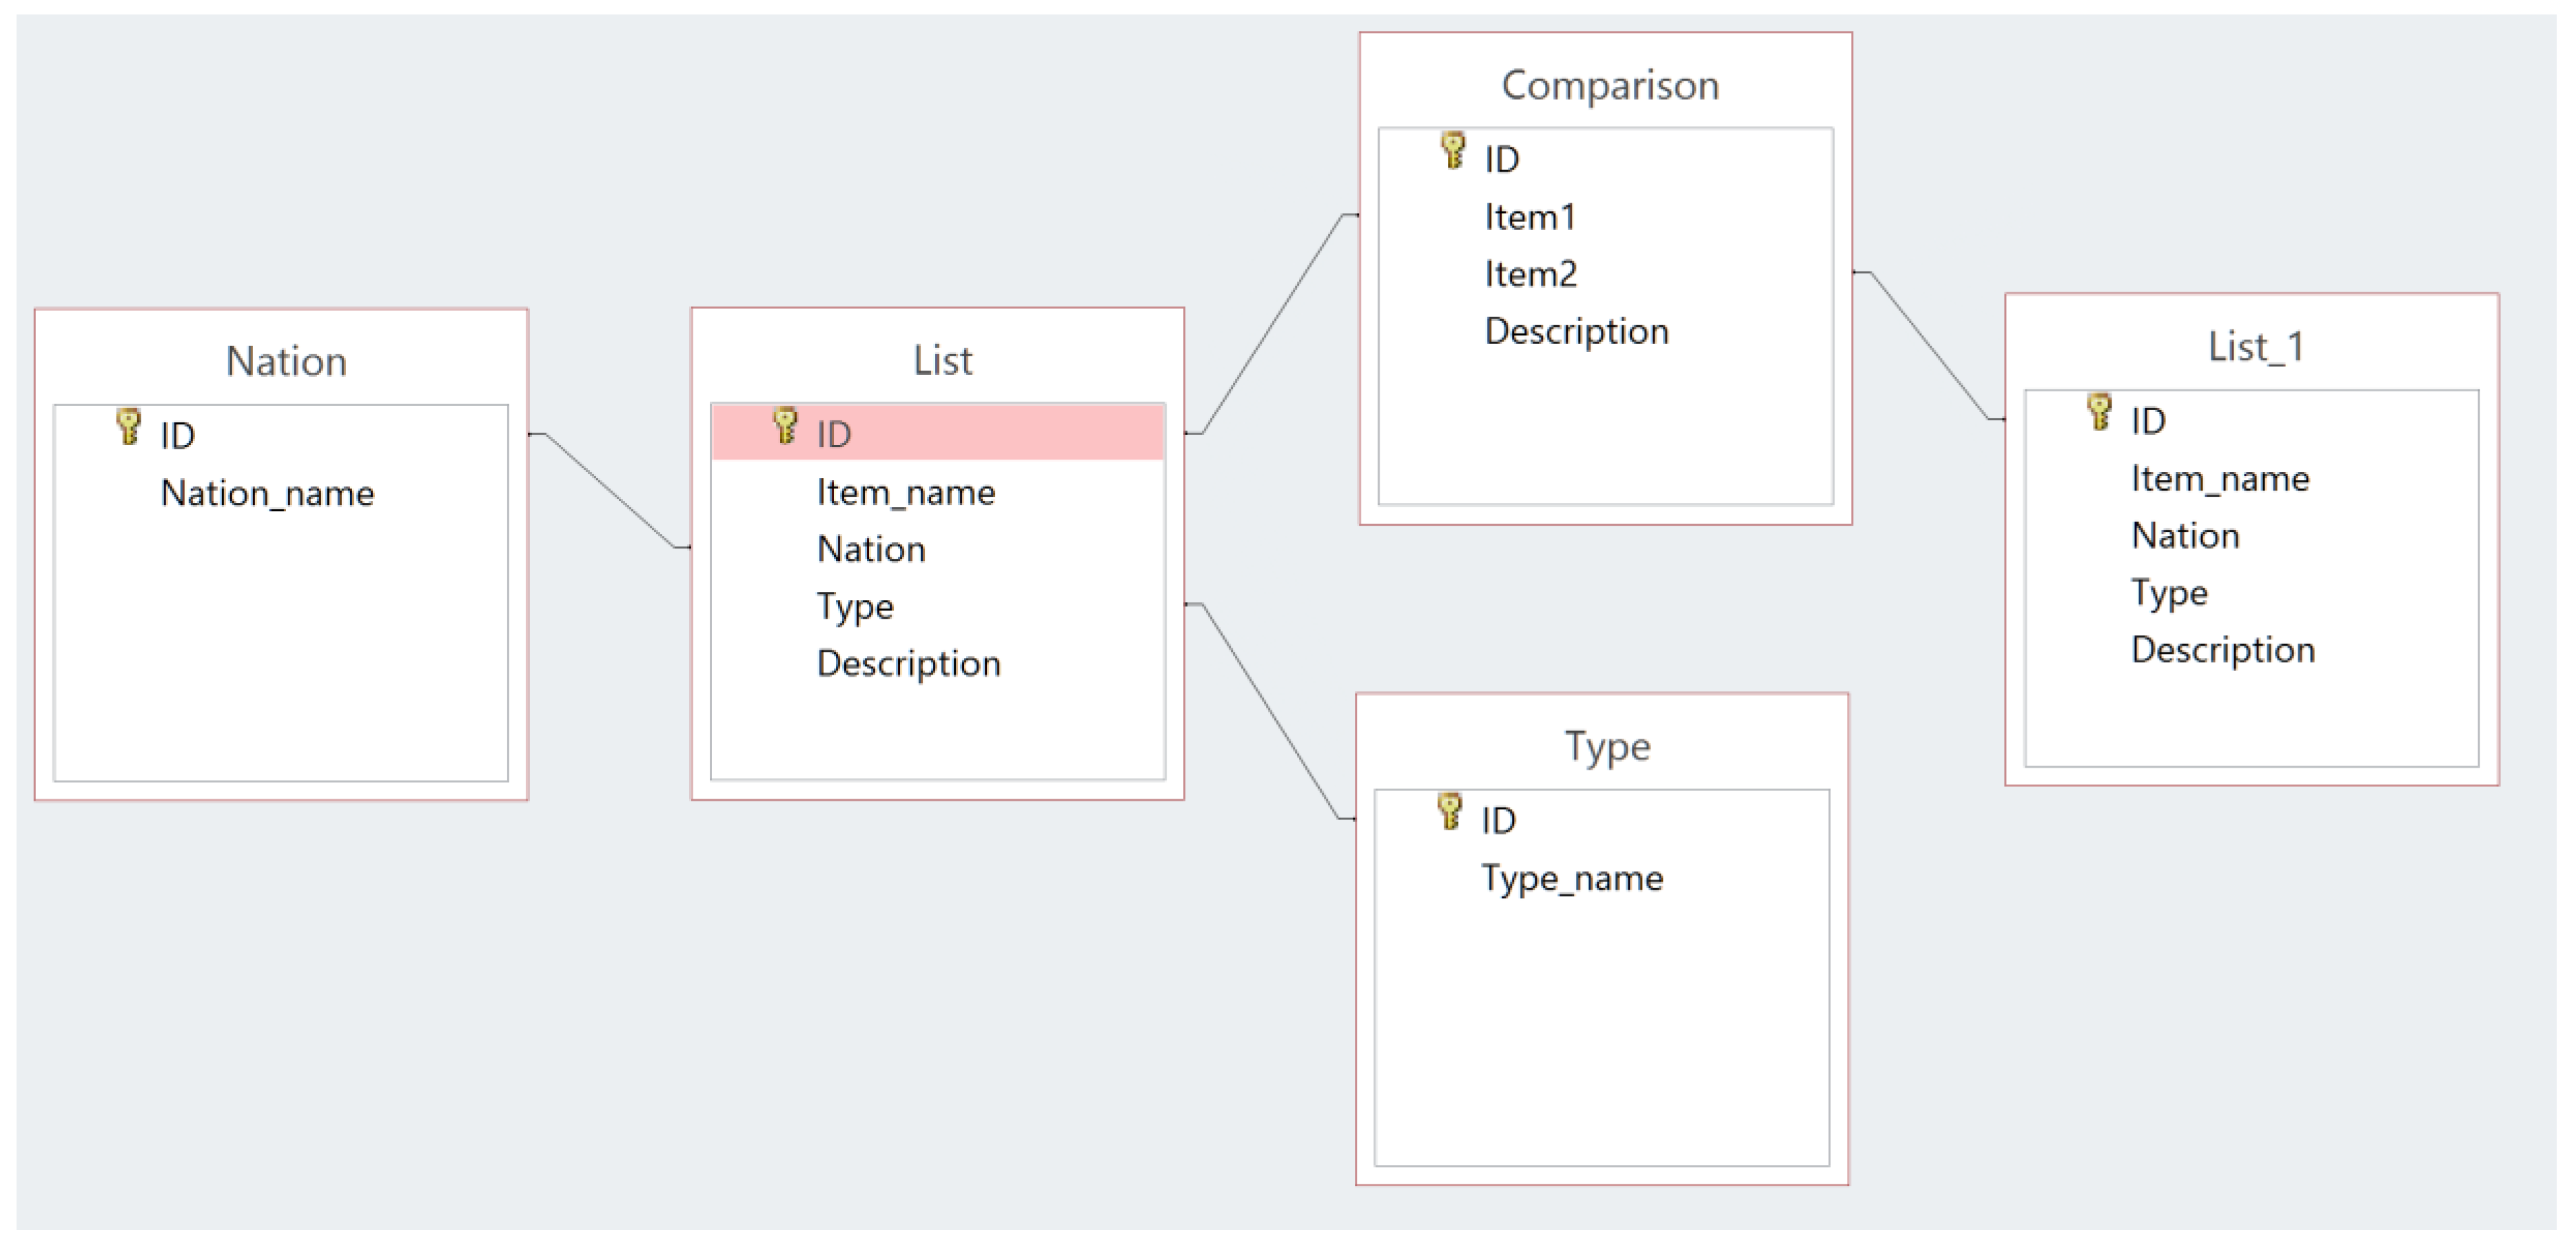The height and width of the screenshot is (1252, 2576).
Task: Select the List_1 table title
Action: [2256, 347]
